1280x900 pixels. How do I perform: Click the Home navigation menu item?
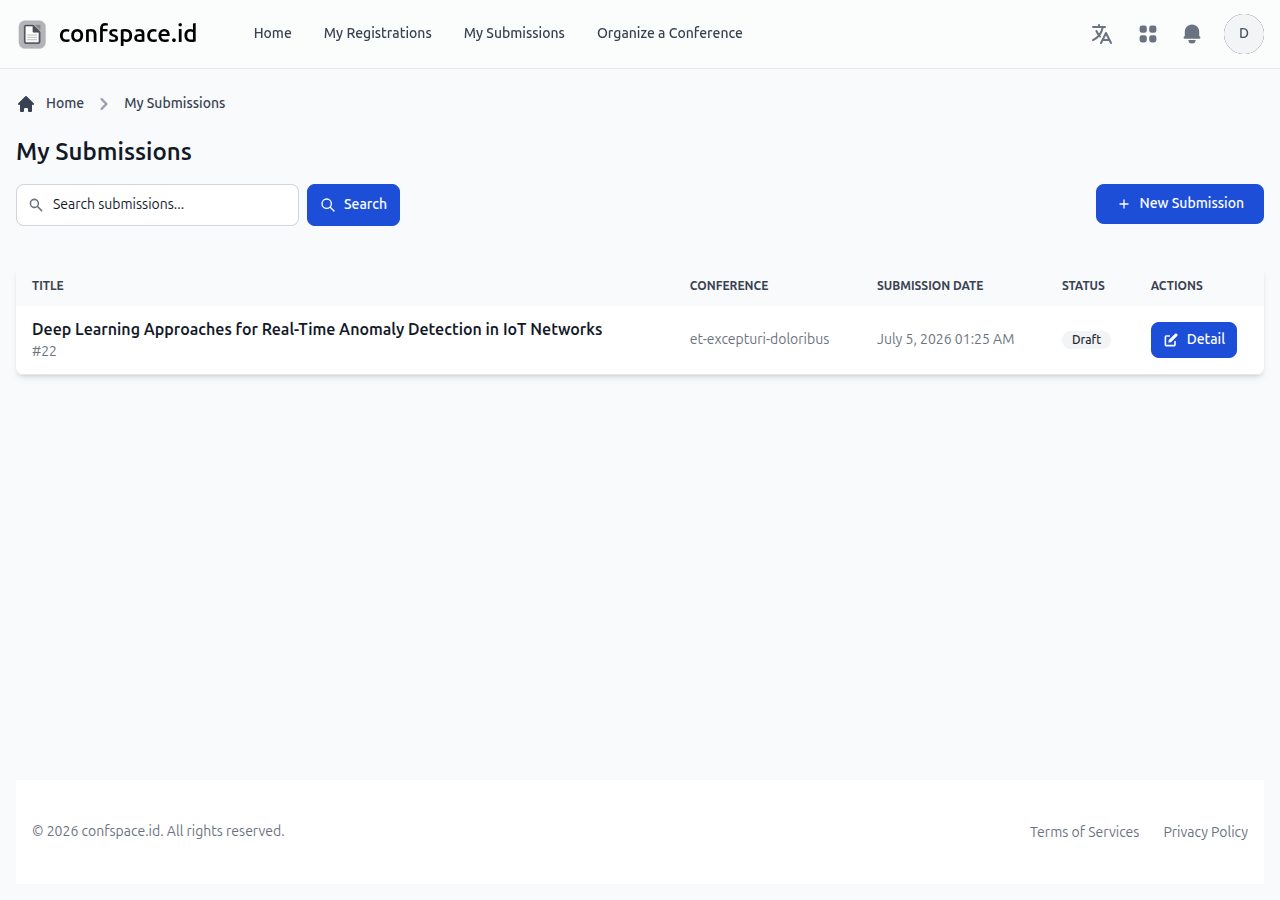[273, 33]
